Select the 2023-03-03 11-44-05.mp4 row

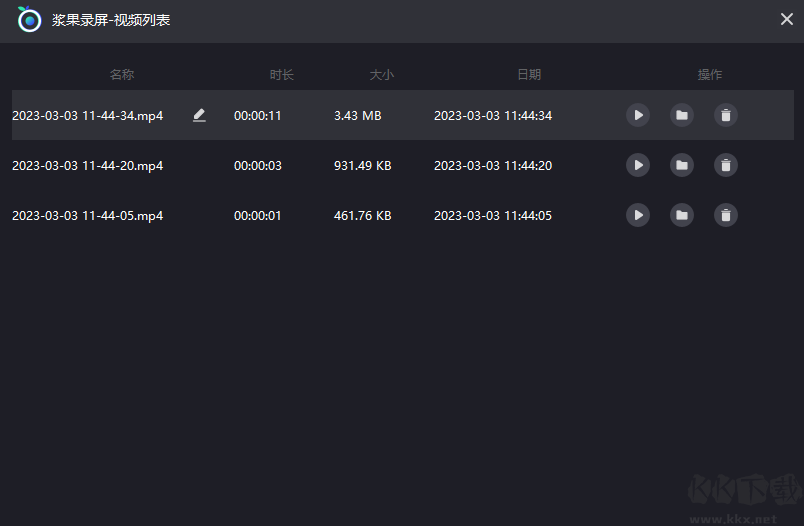[87, 216]
